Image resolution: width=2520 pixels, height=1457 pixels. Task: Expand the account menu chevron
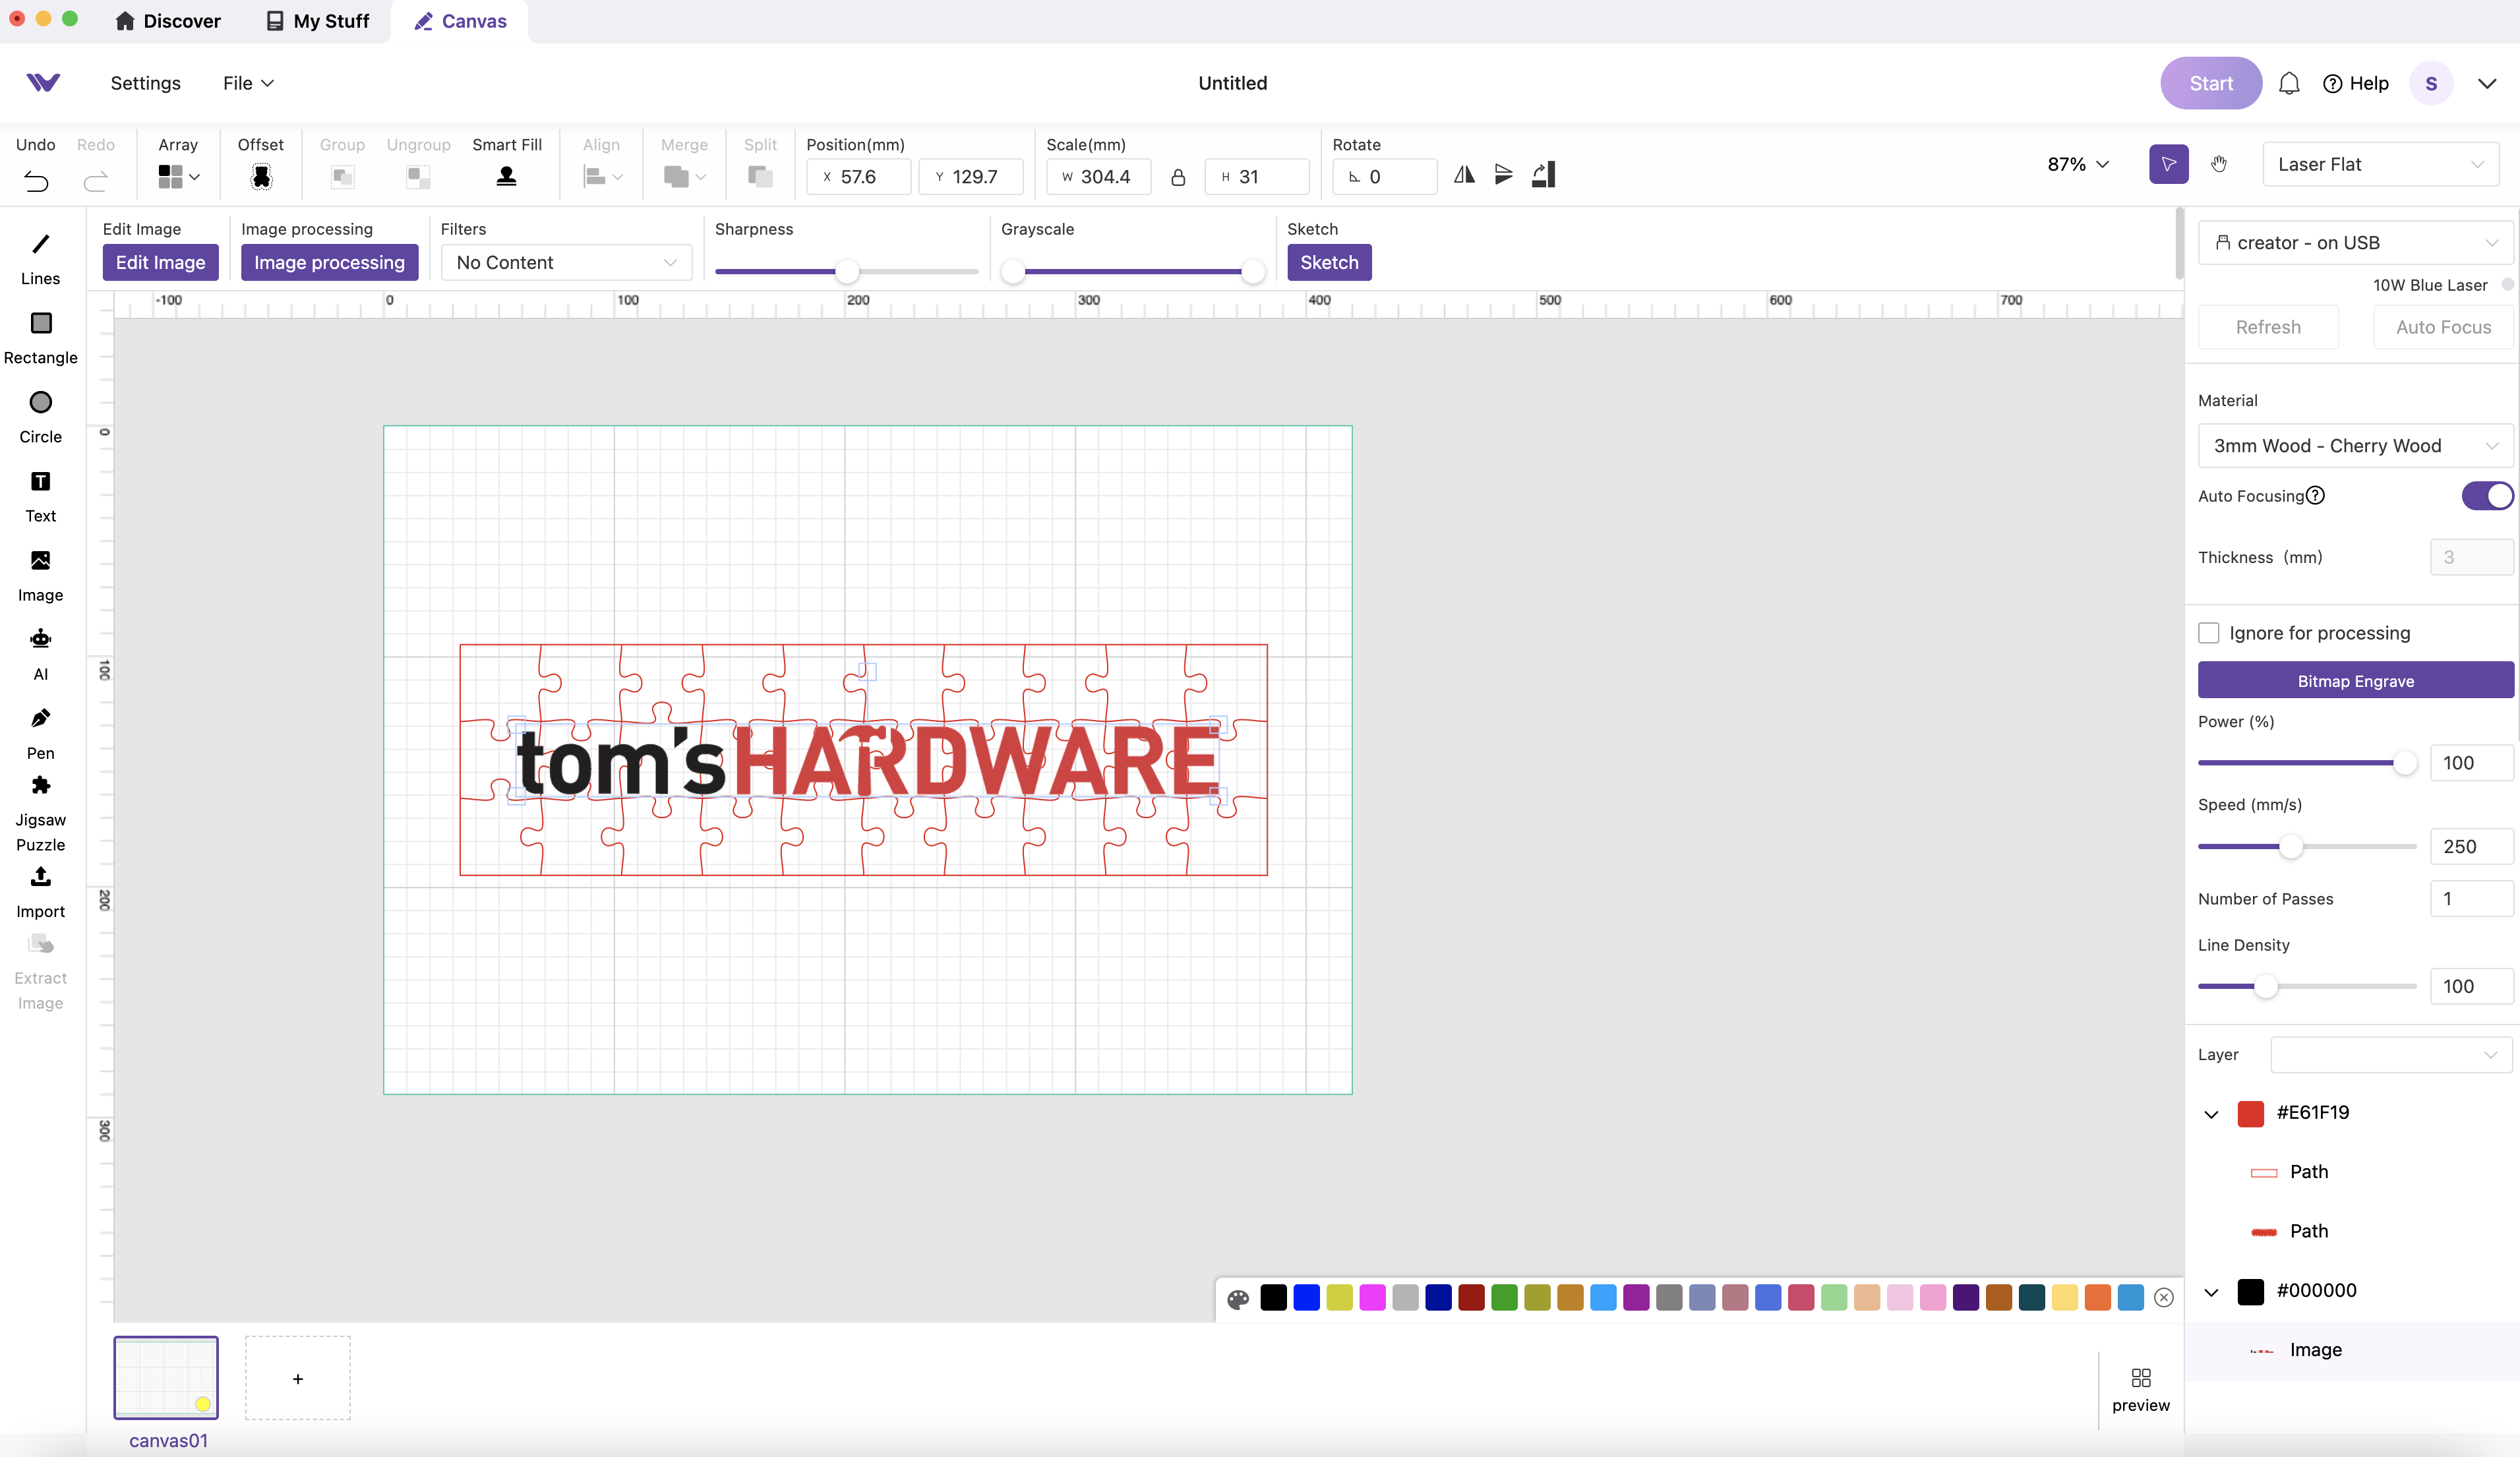coord(2487,83)
